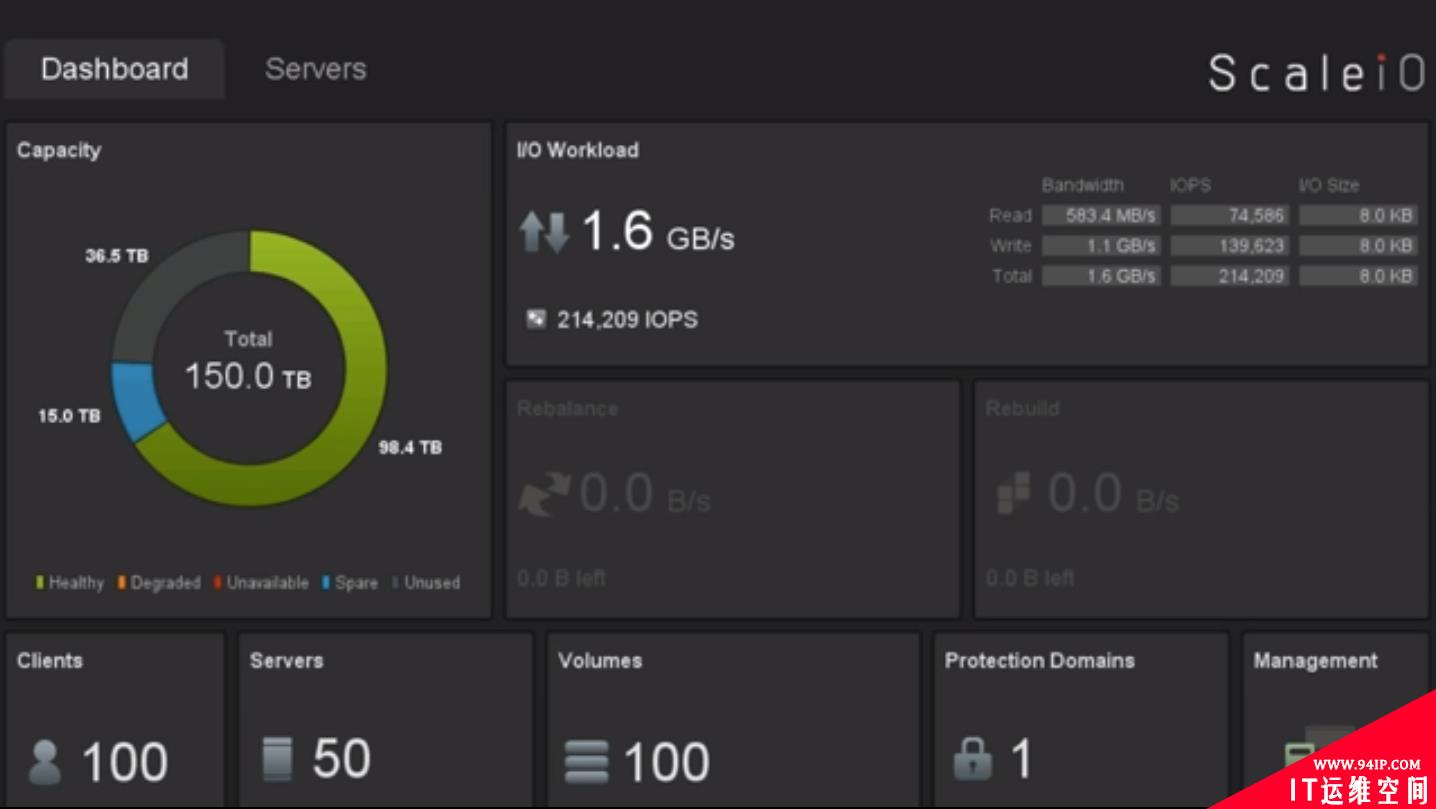The width and height of the screenshot is (1436, 809).
Task: Click the 15.0 TB capacity label
Action: click(x=69, y=416)
